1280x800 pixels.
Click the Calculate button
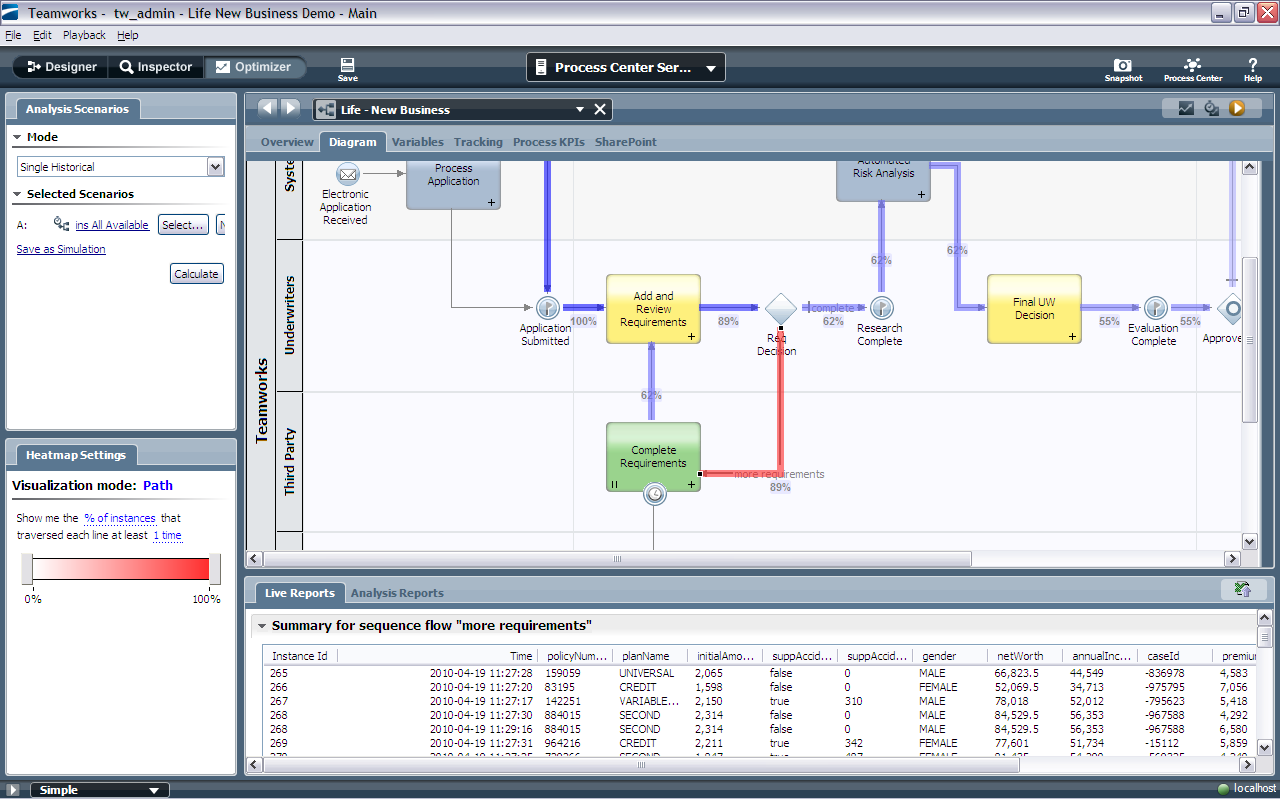(197, 274)
